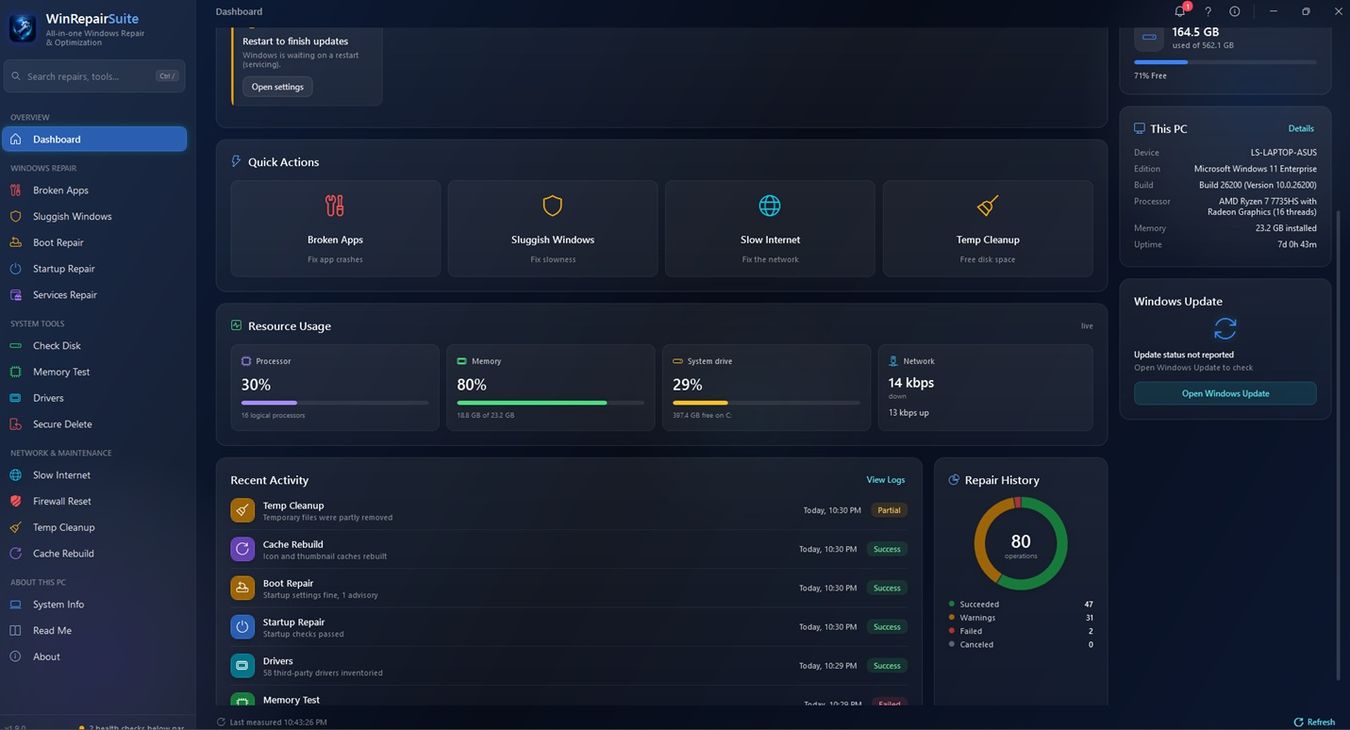Click the Warnings legend entry in Repair History
The image size is (1350, 730).
(x=1020, y=618)
